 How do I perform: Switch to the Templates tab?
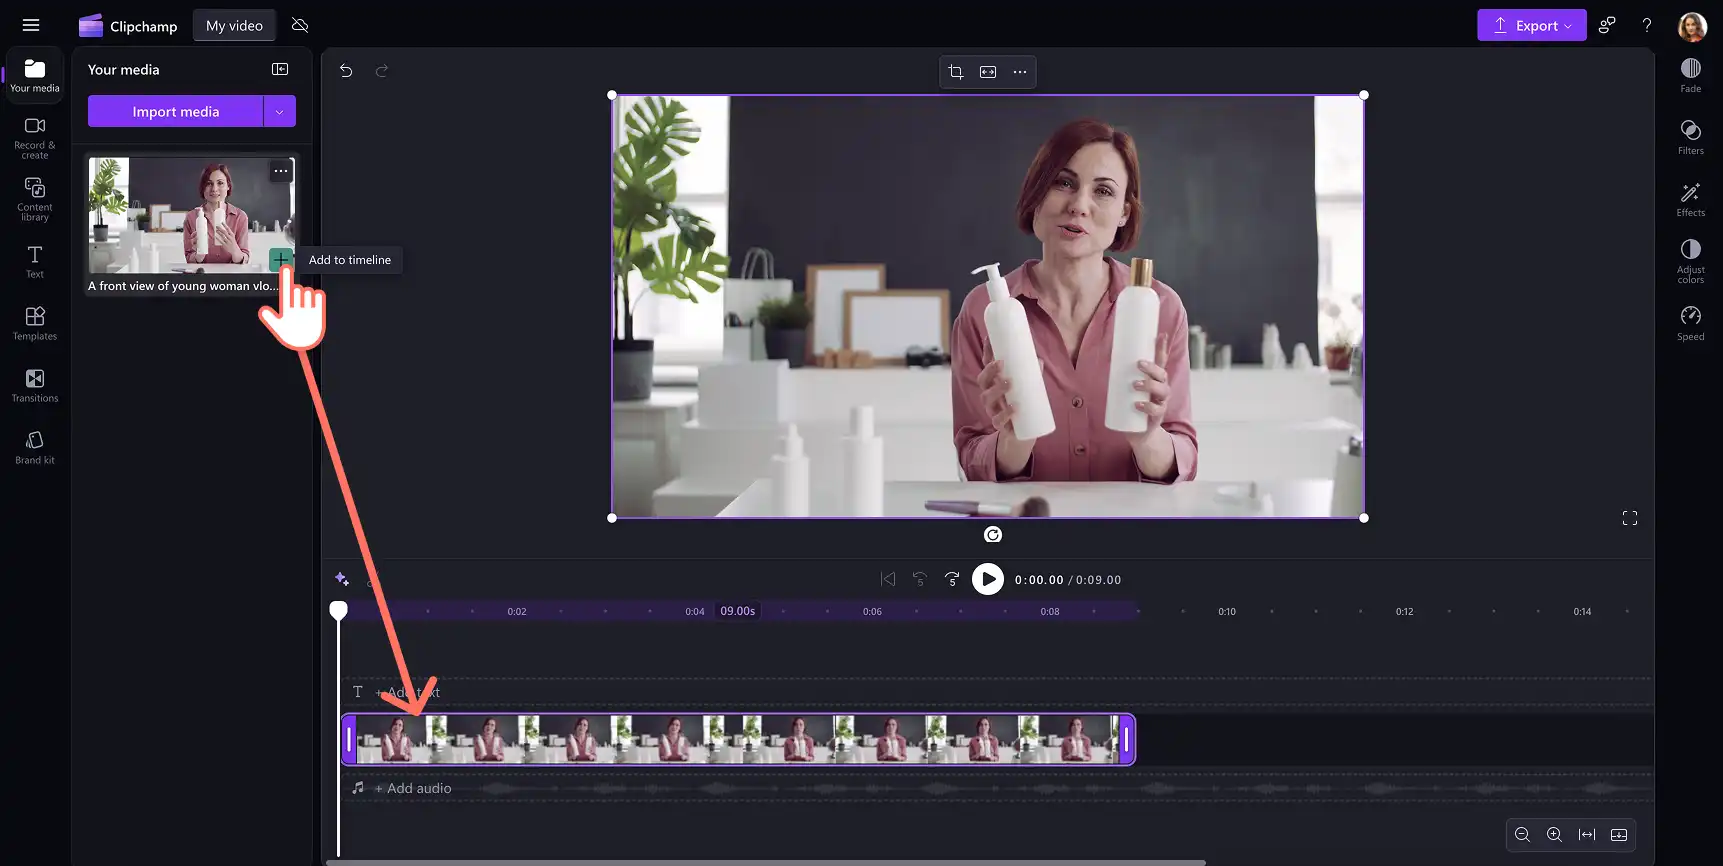[x=35, y=323]
